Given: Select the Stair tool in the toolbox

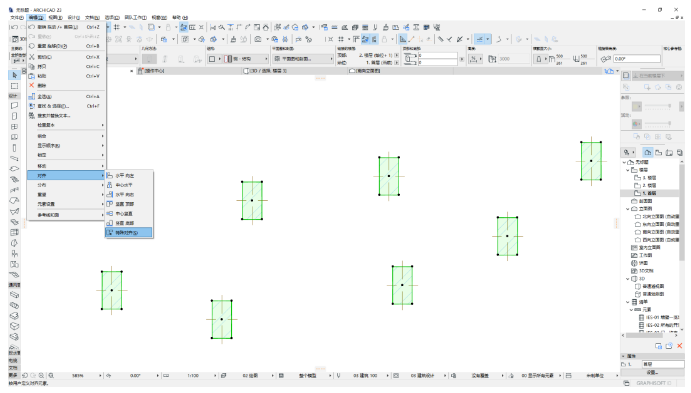Looking at the screenshot, I should tap(14, 180).
